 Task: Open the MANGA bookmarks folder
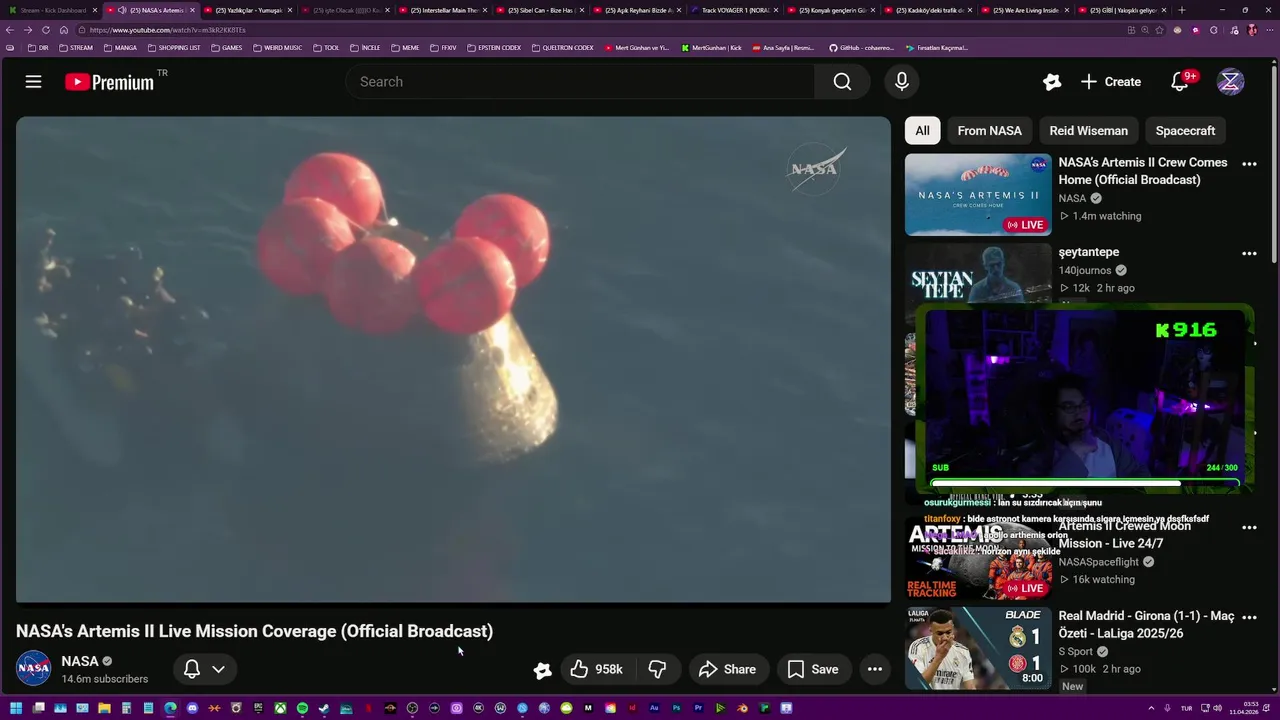[120, 47]
